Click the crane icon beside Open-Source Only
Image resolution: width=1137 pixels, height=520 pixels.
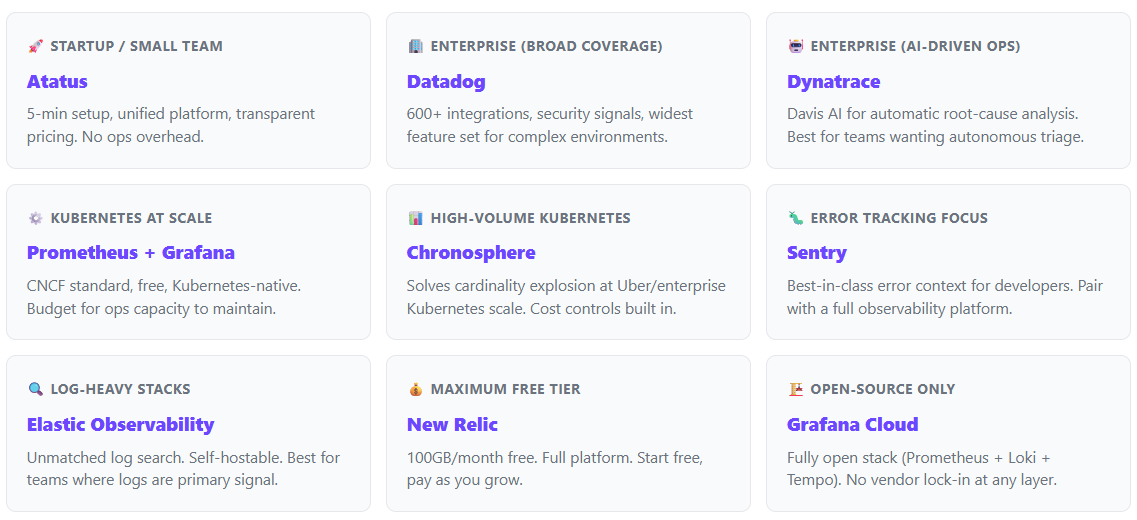click(795, 389)
